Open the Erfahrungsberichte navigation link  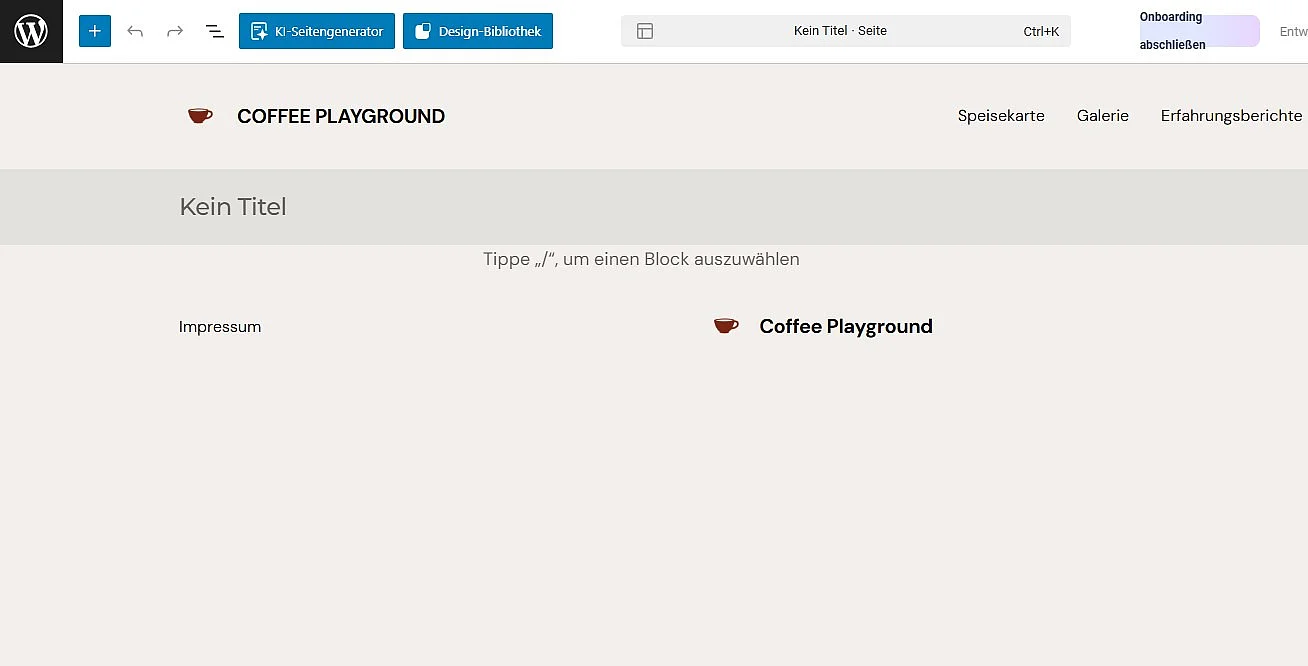tap(1231, 116)
